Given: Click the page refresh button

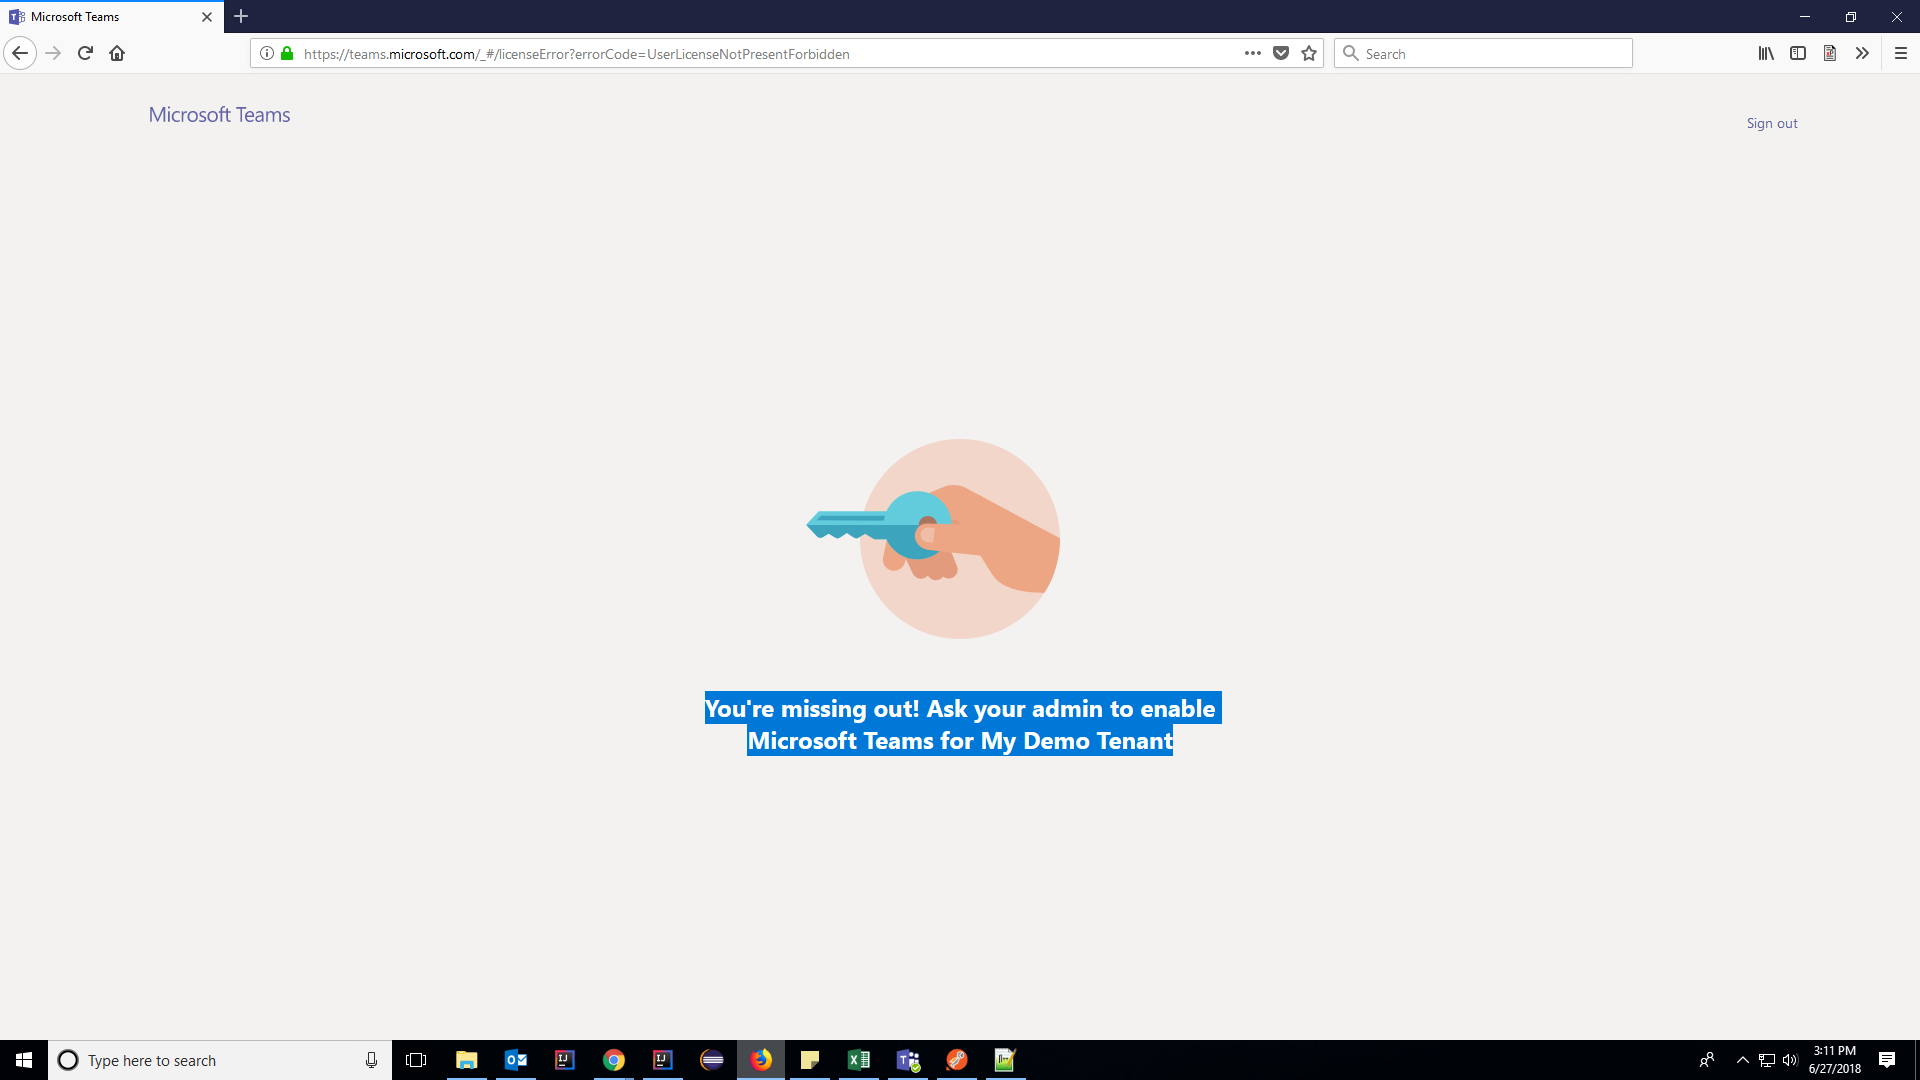Looking at the screenshot, I should [84, 53].
